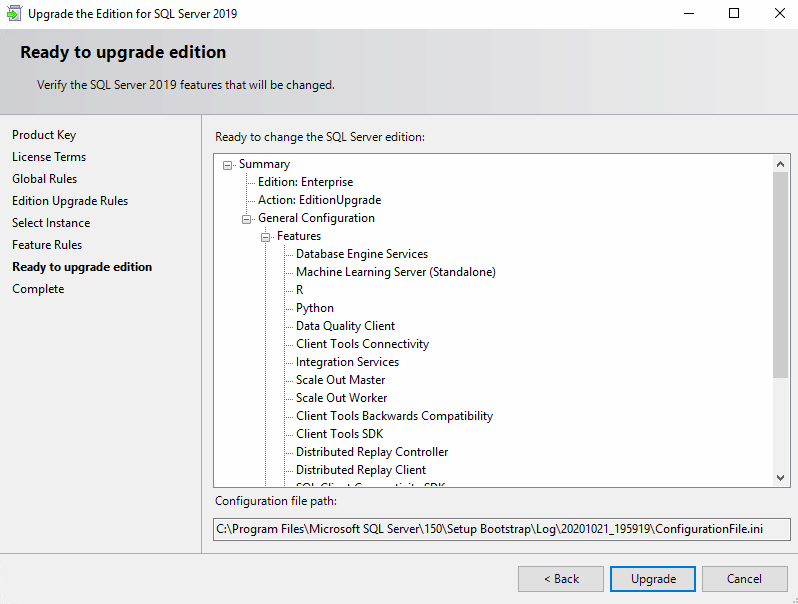The height and width of the screenshot is (604, 798).
Task: Minimize the setup window
Action: coord(689,14)
